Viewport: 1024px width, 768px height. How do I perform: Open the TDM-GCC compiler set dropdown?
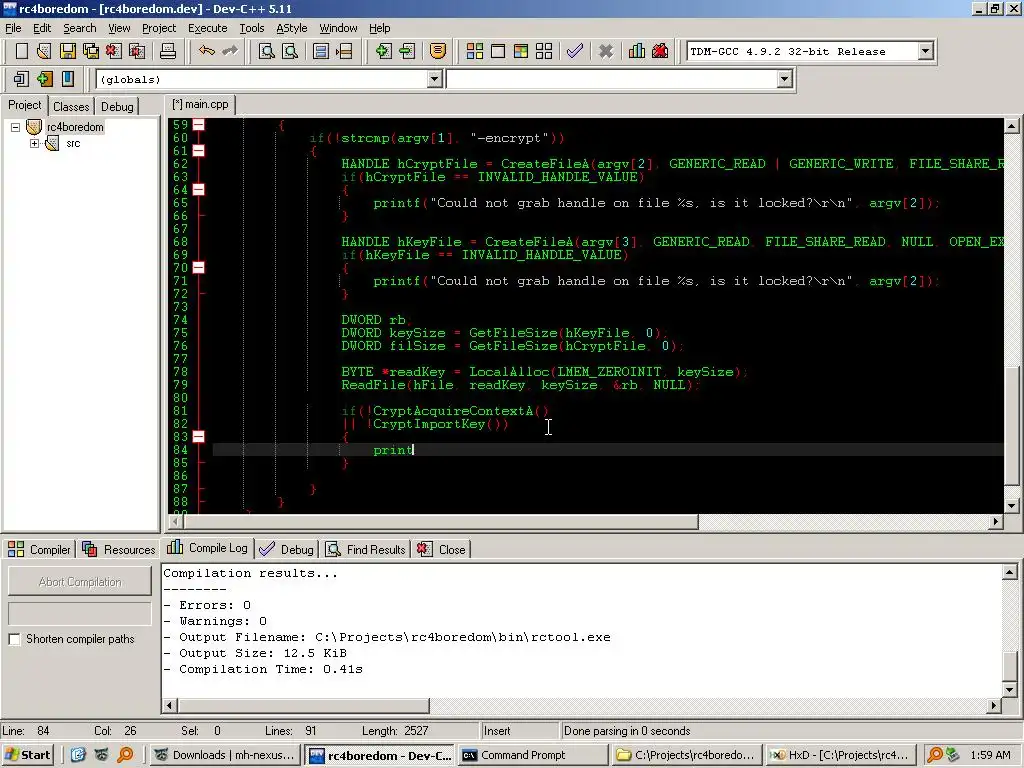click(925, 51)
